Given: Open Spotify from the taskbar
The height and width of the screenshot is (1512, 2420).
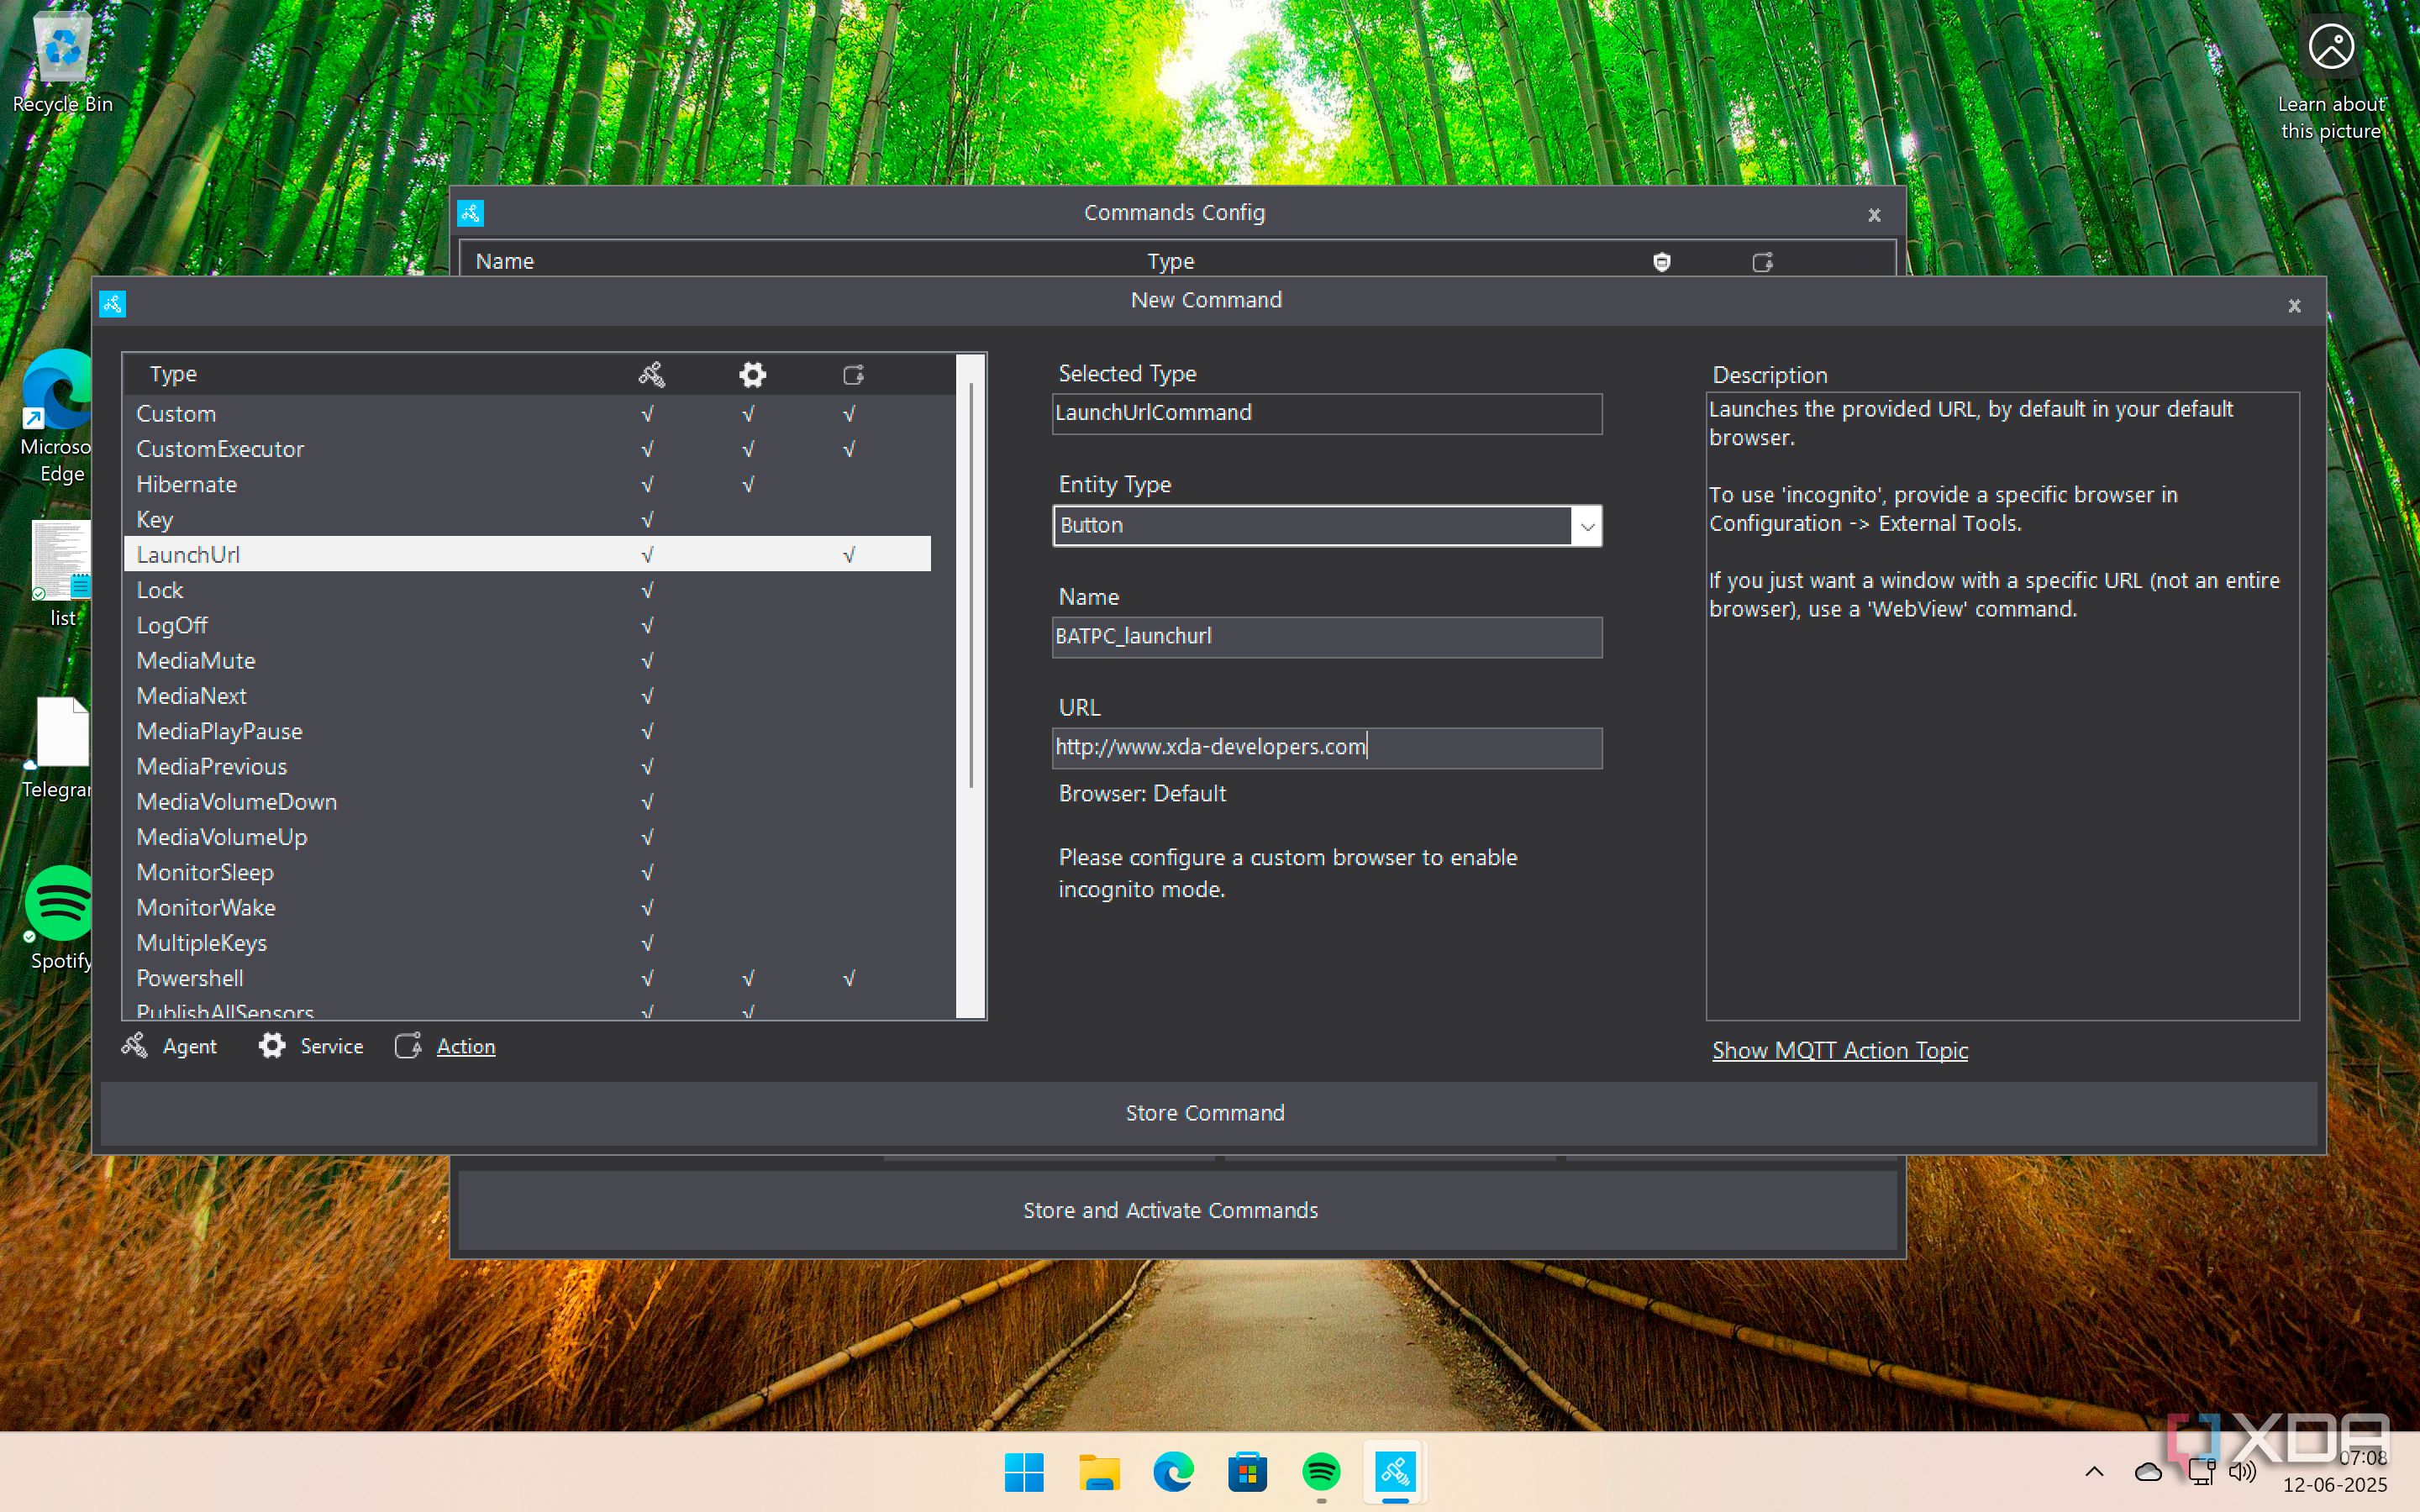Looking at the screenshot, I should (1321, 1471).
